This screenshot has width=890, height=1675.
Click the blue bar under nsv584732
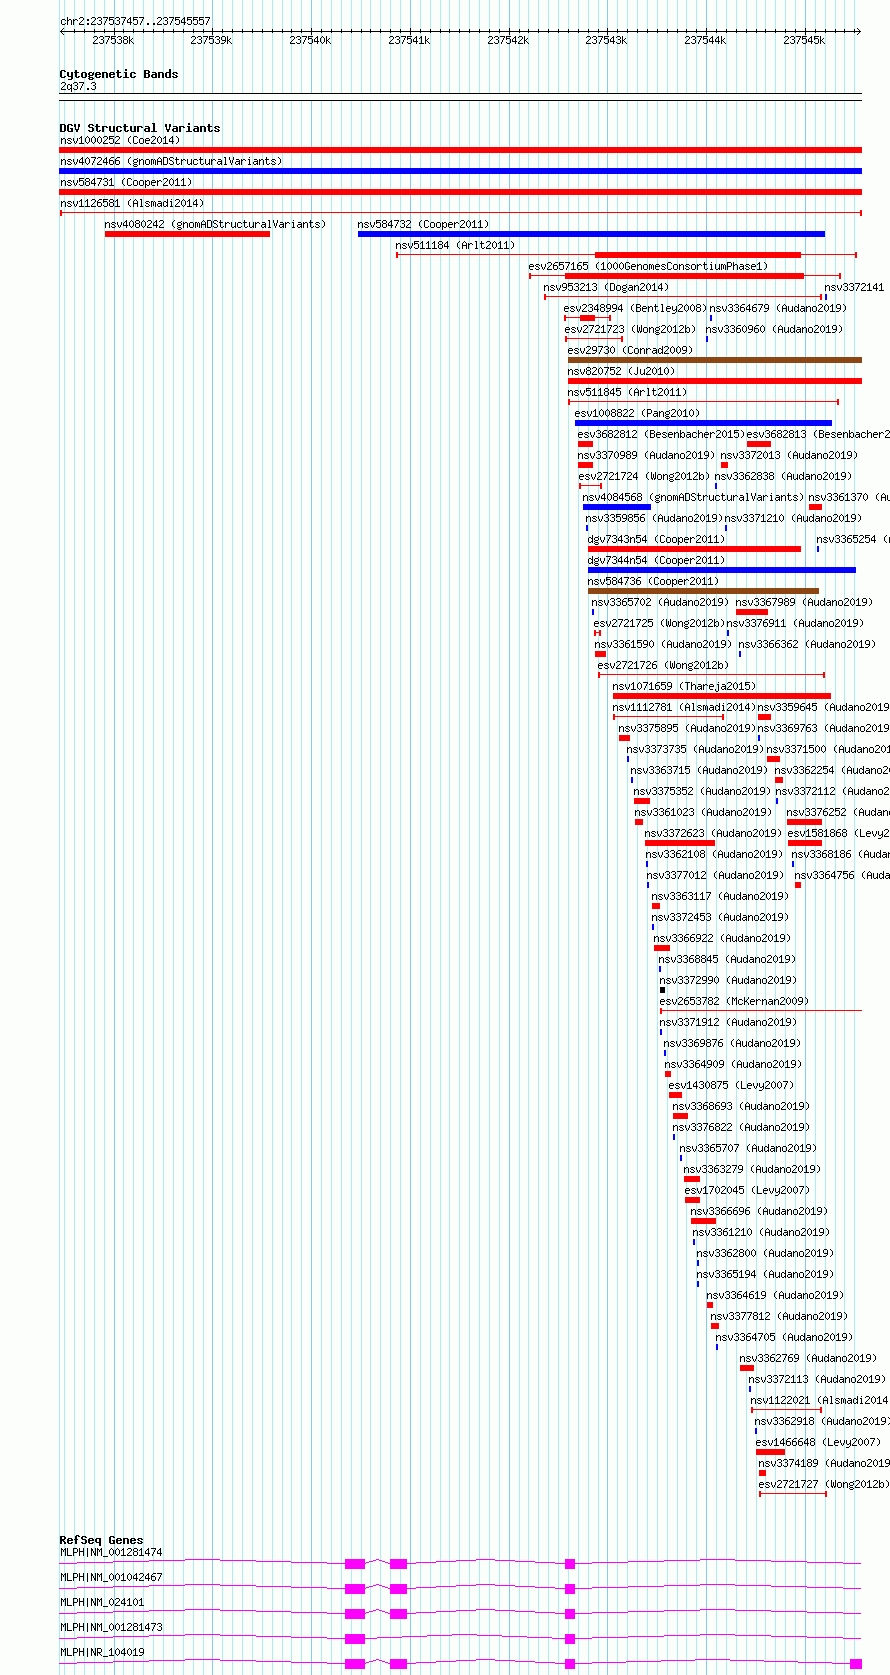[x=591, y=234]
